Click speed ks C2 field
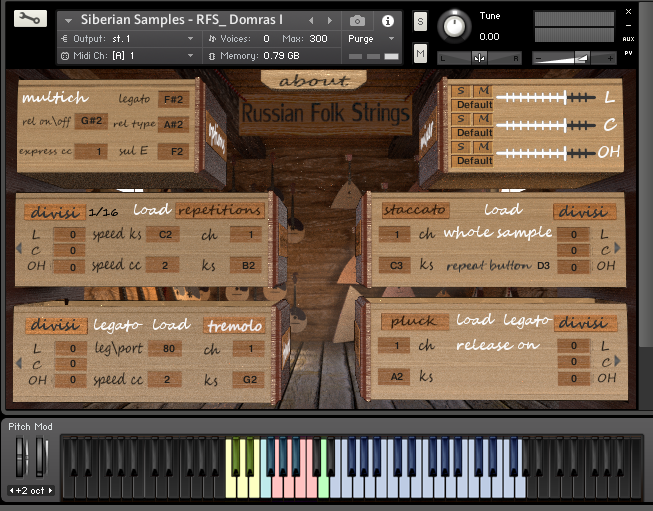 click(x=165, y=234)
